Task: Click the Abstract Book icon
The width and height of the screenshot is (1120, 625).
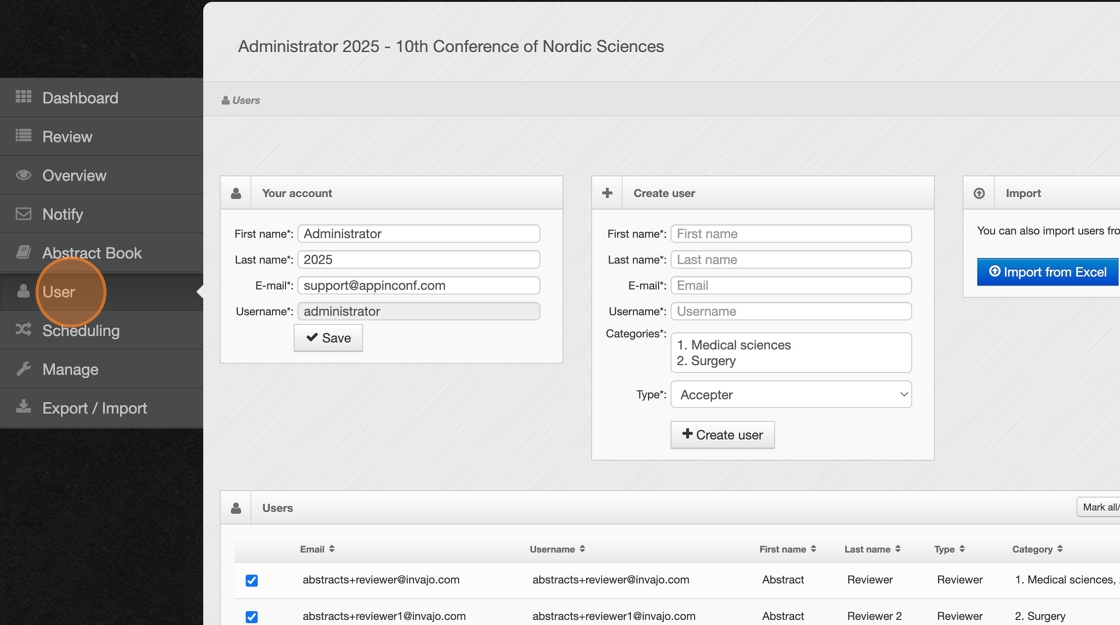Action: click(x=23, y=253)
